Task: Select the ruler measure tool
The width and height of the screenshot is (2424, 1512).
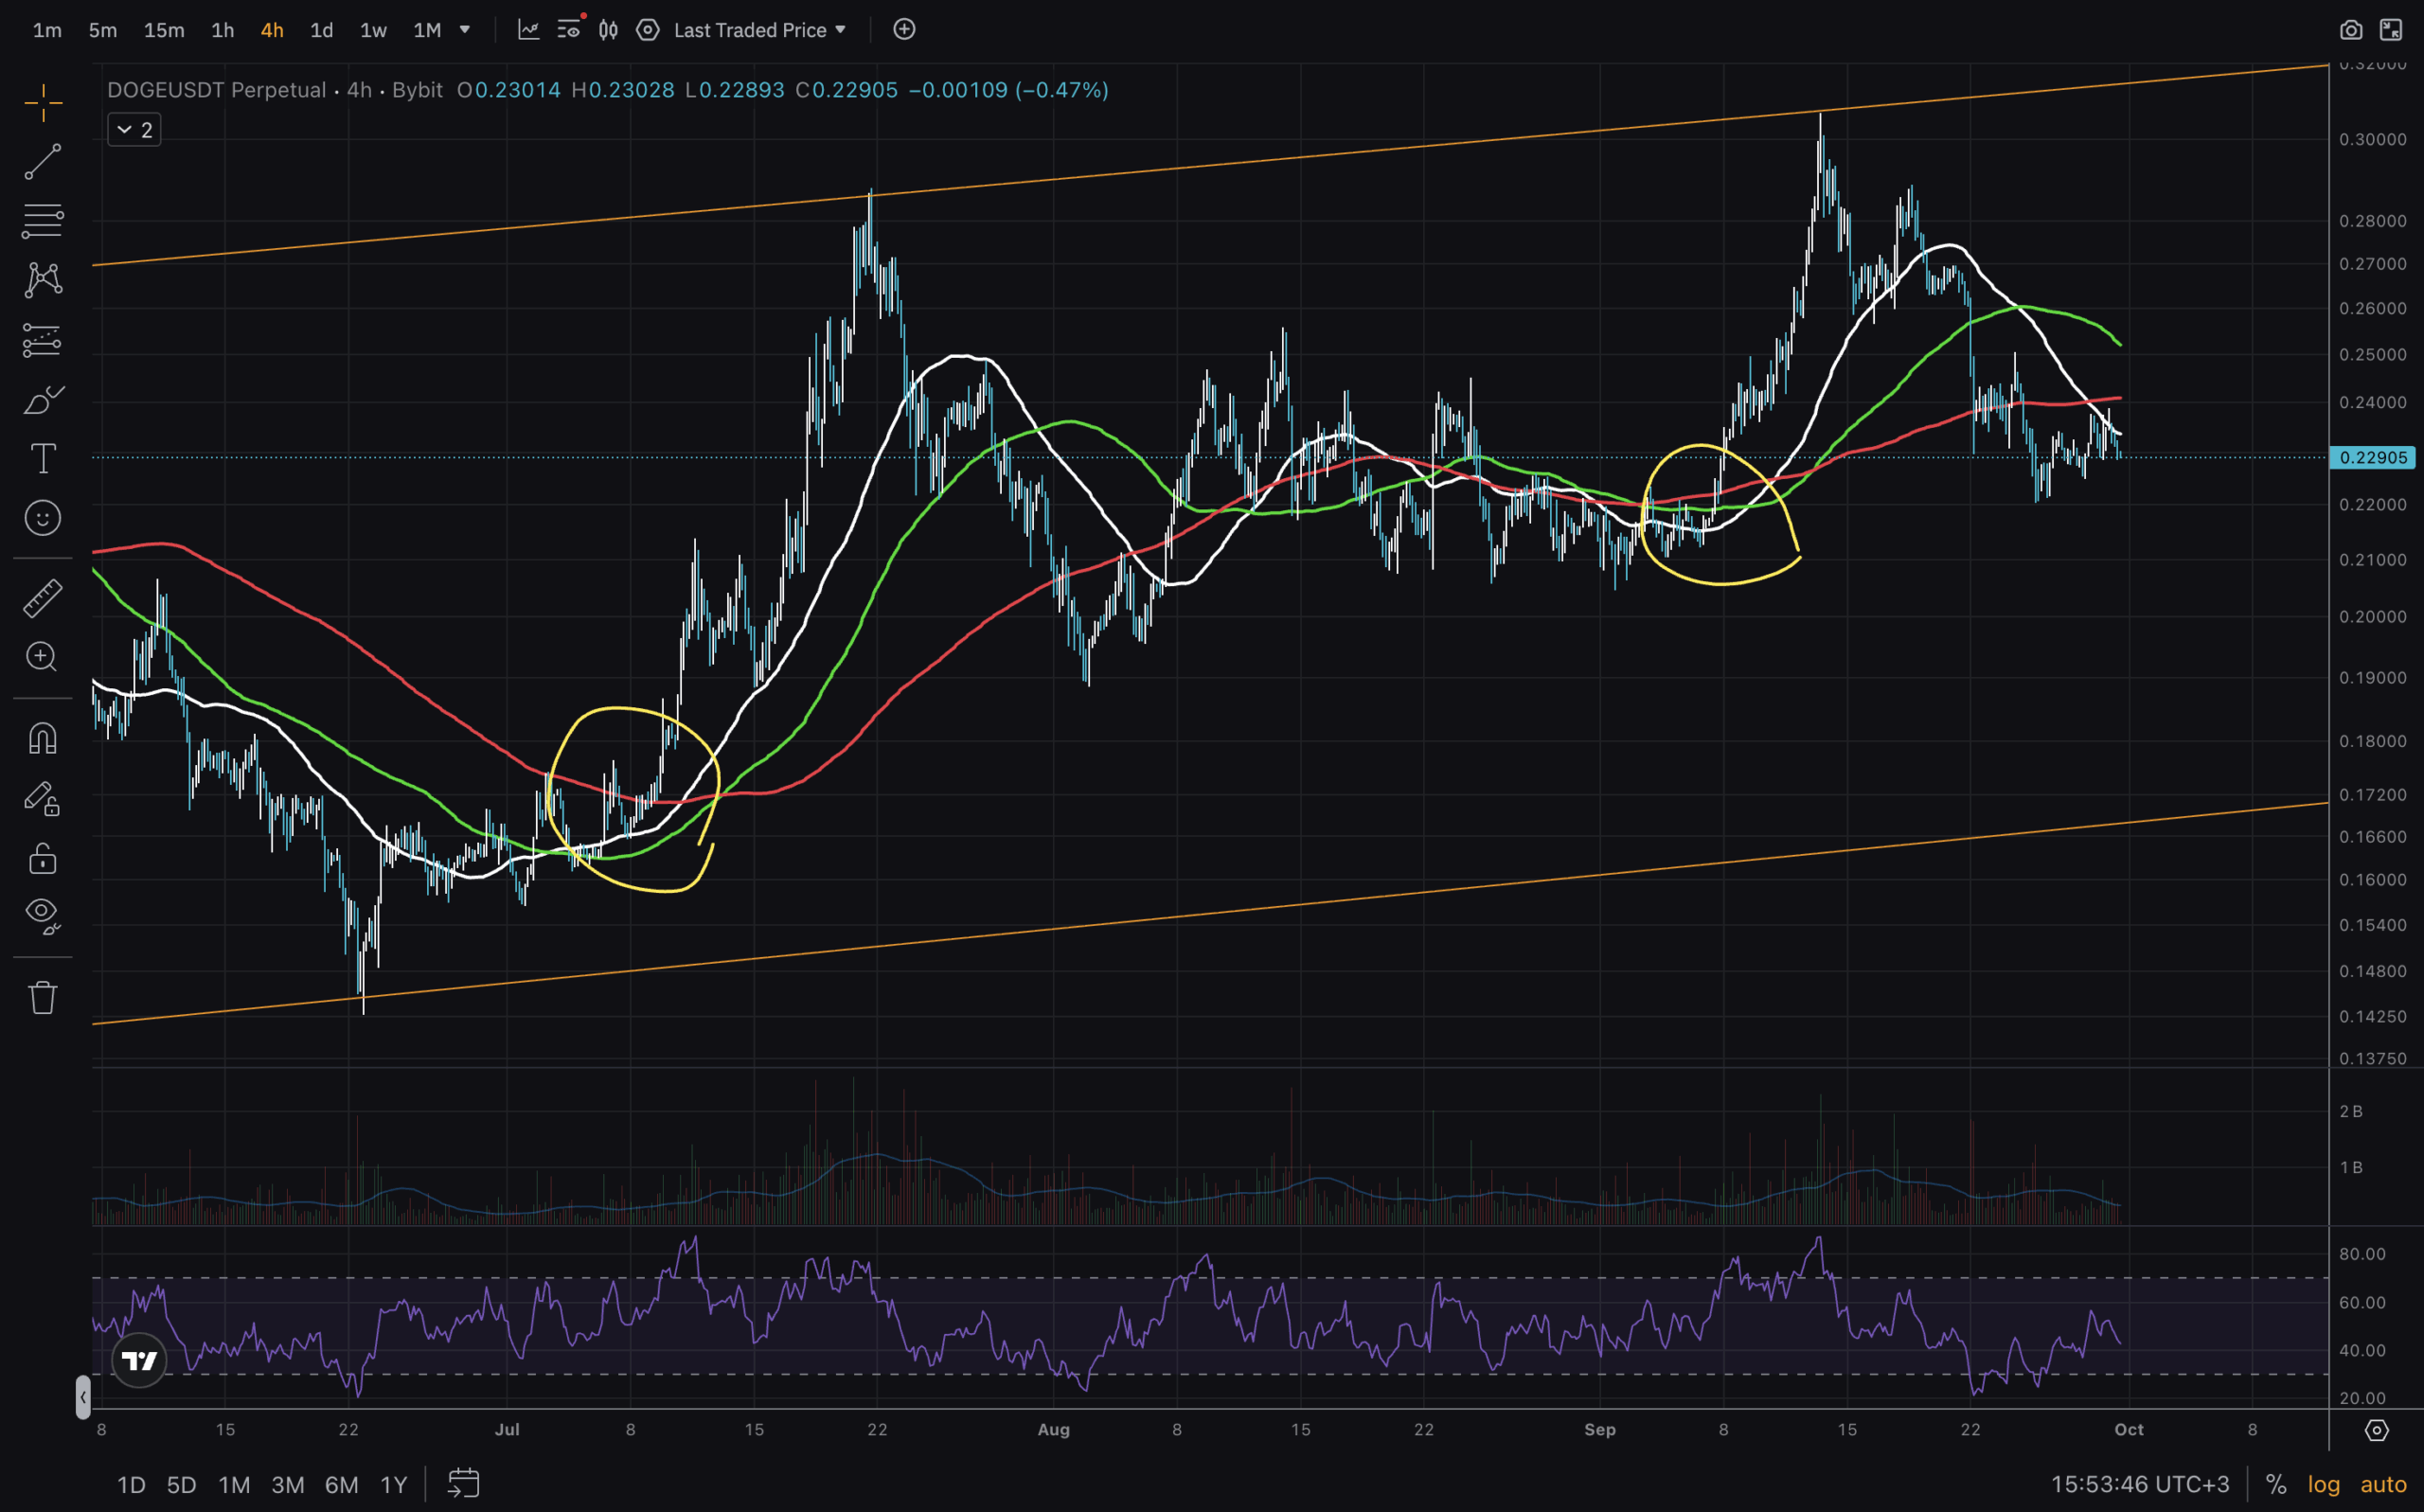Action: click(x=42, y=598)
